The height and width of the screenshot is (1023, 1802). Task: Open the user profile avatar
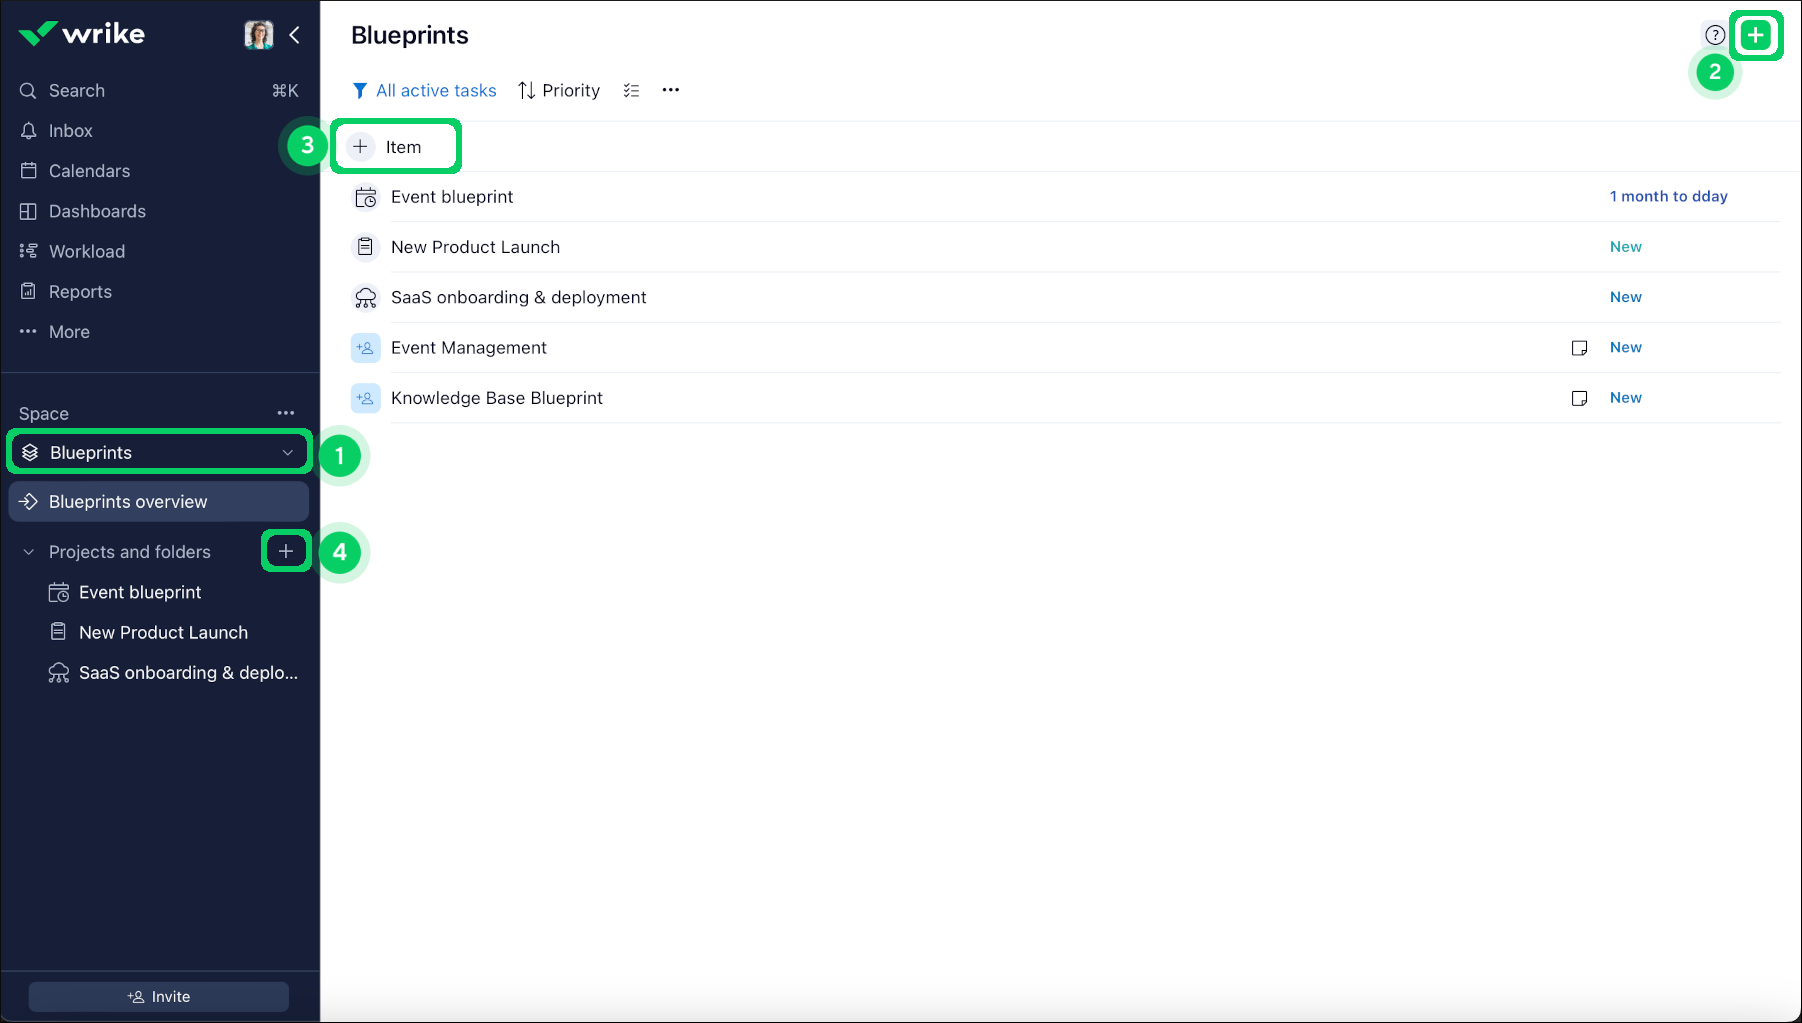(259, 35)
